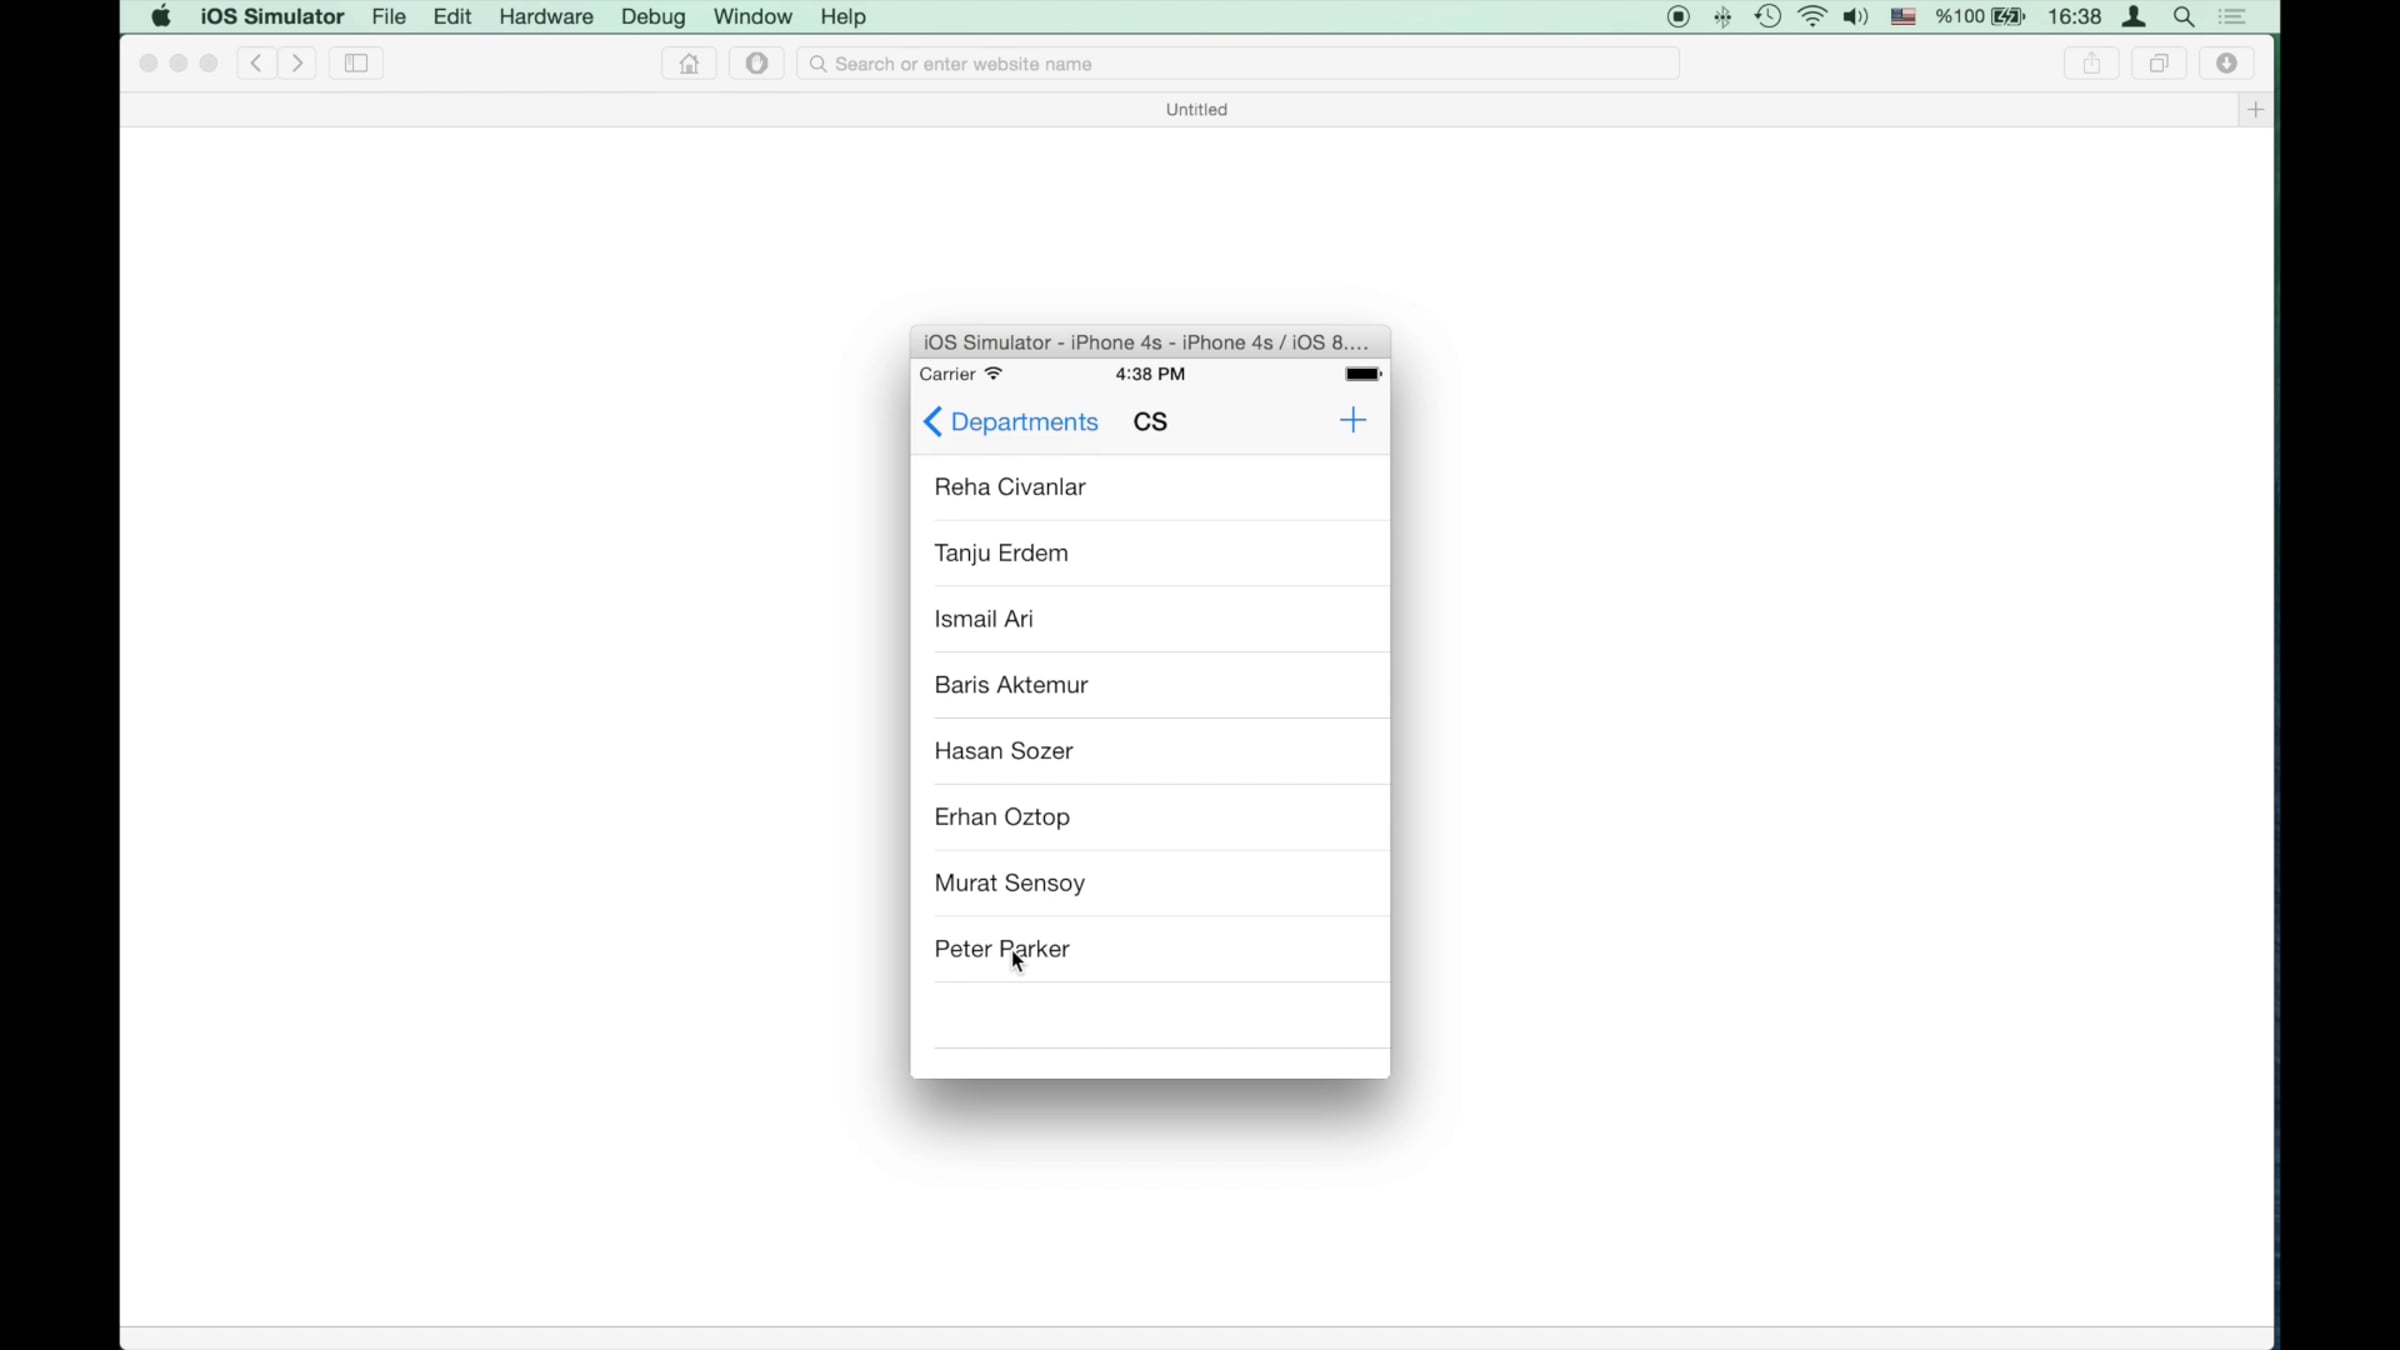
Task: Tap the plus button to add member
Action: 1353,420
